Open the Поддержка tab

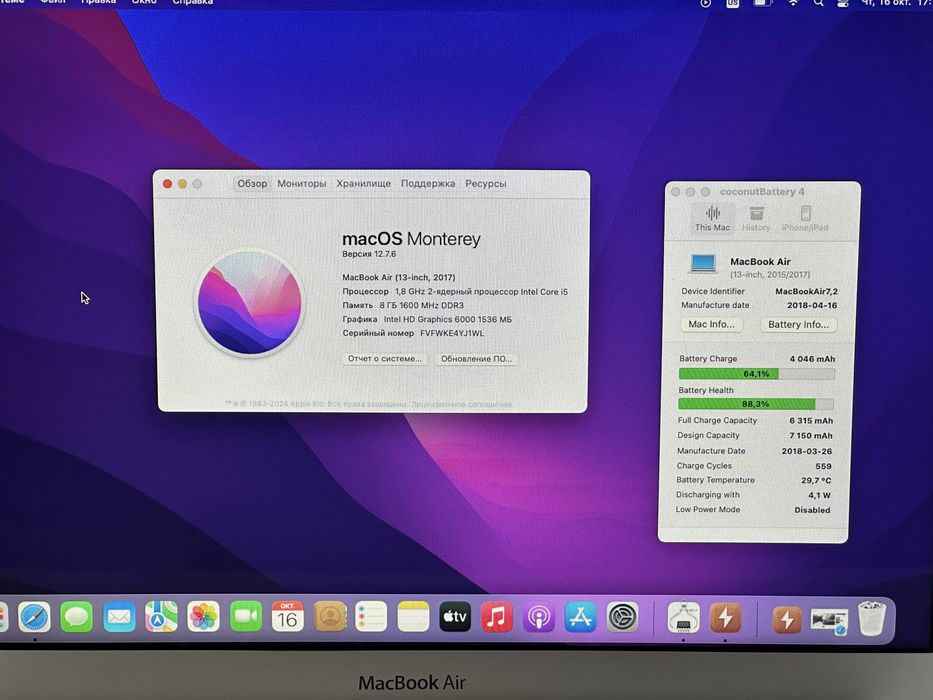(x=428, y=183)
